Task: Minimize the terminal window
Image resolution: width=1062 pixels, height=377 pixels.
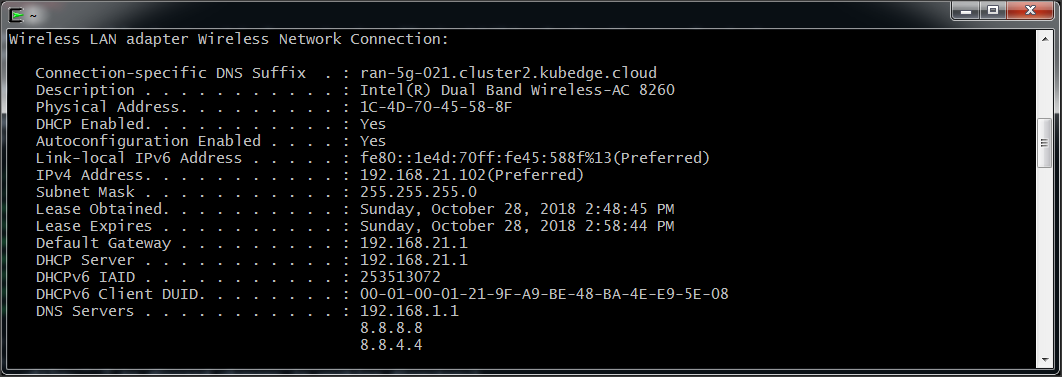Action: [966, 12]
